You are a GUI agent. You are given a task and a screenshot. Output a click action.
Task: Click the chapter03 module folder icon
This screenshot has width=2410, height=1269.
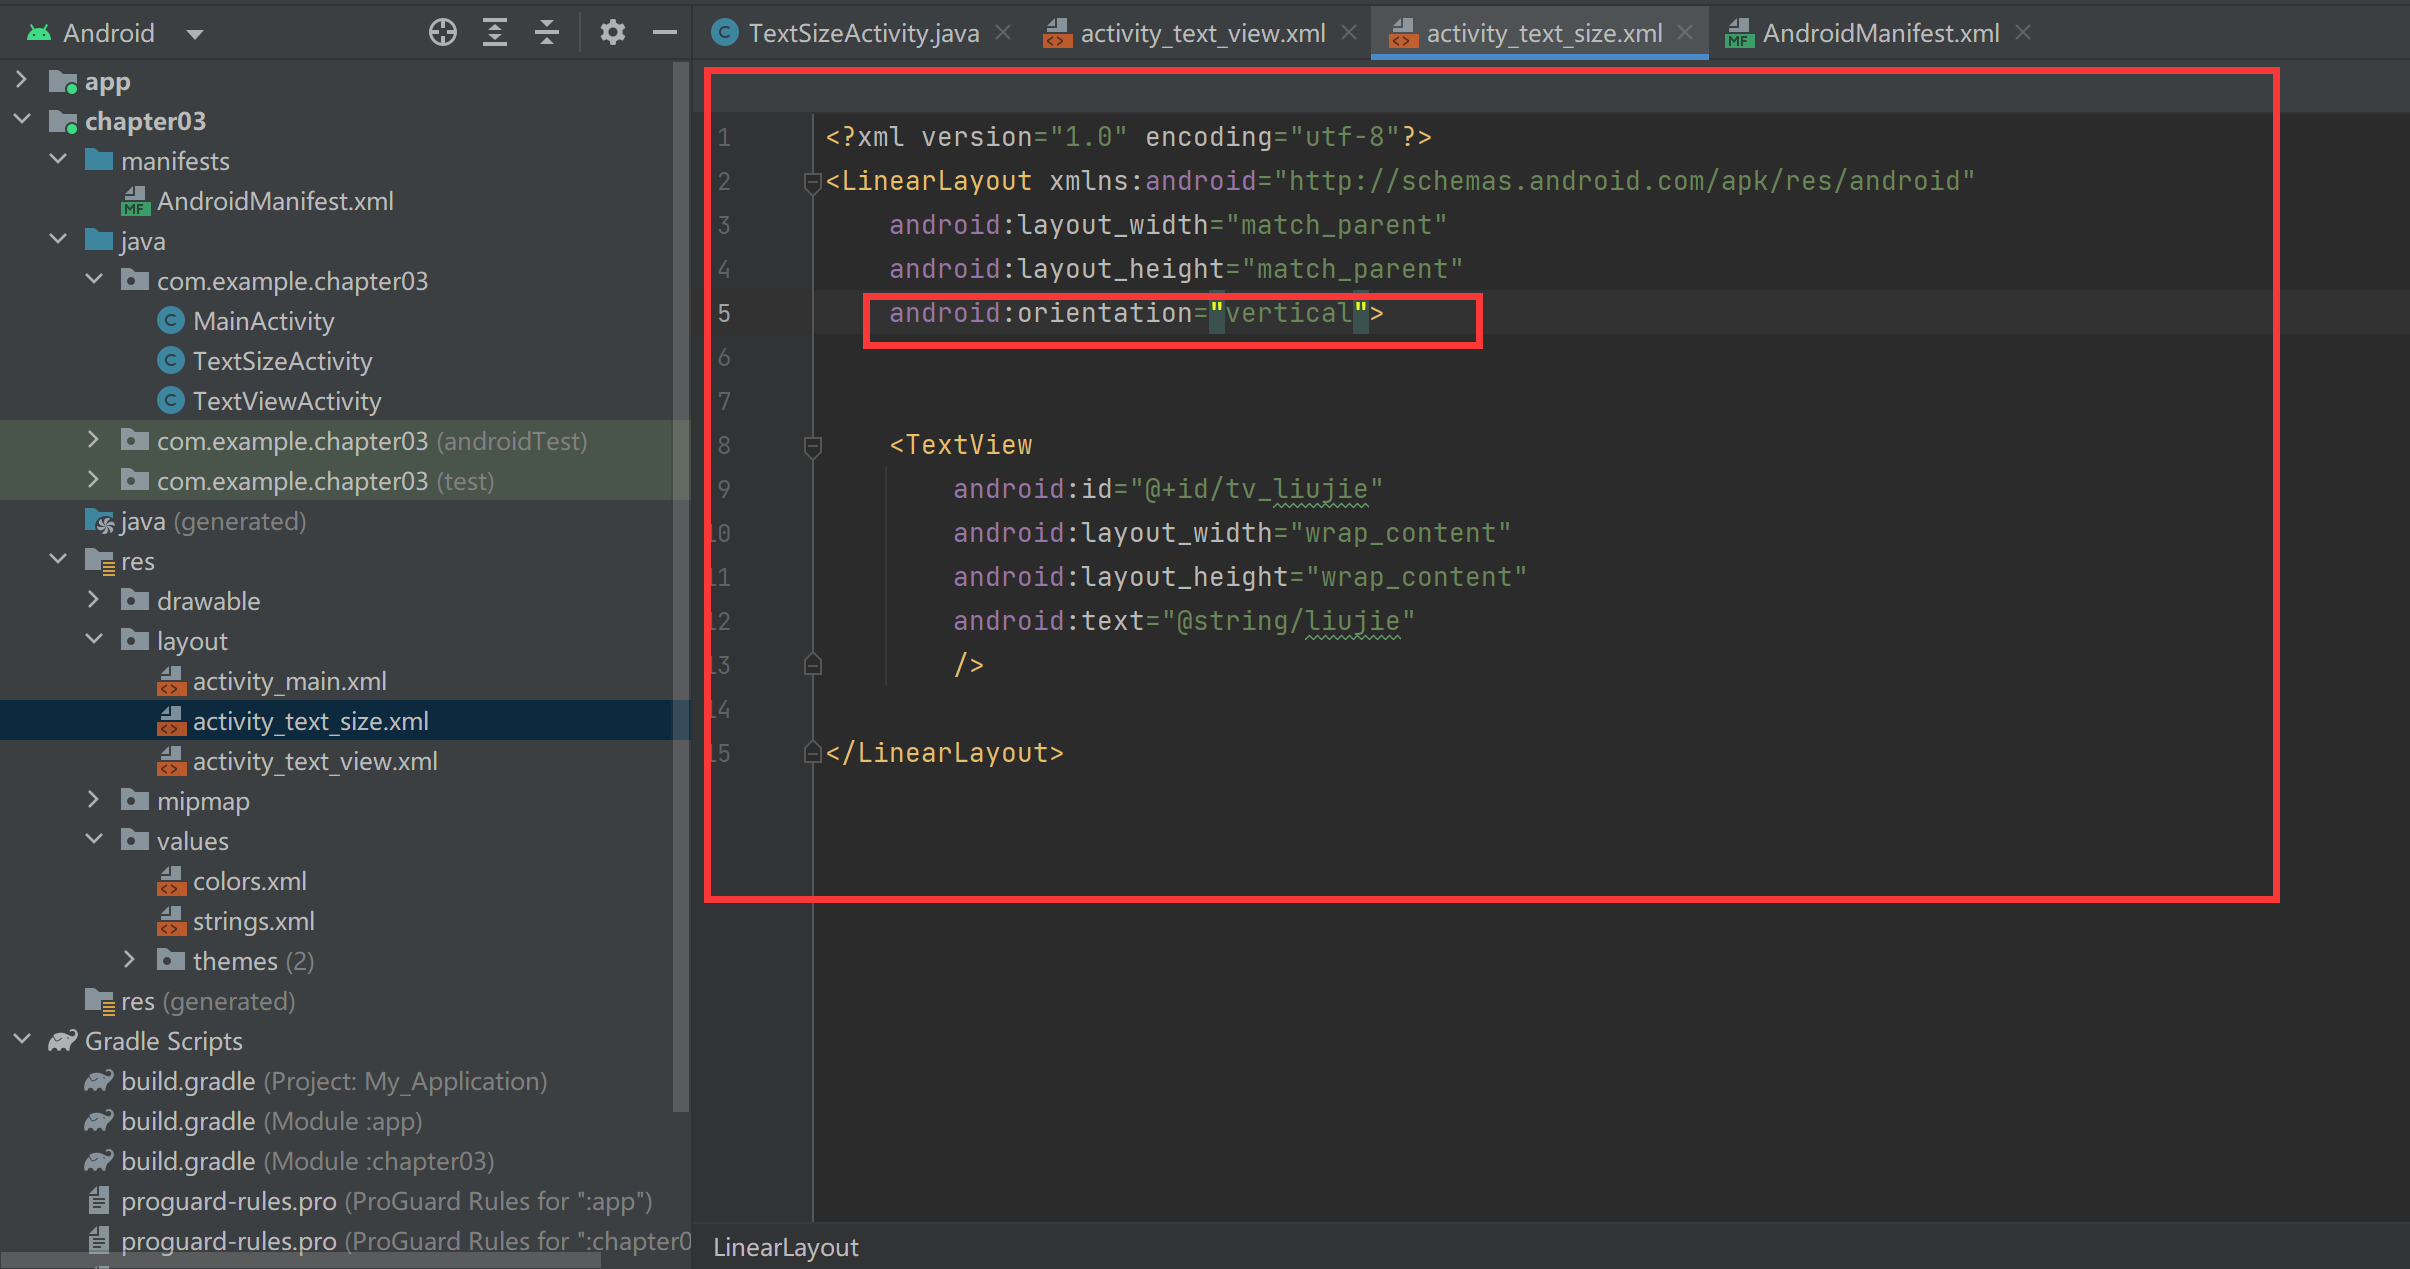(x=63, y=121)
